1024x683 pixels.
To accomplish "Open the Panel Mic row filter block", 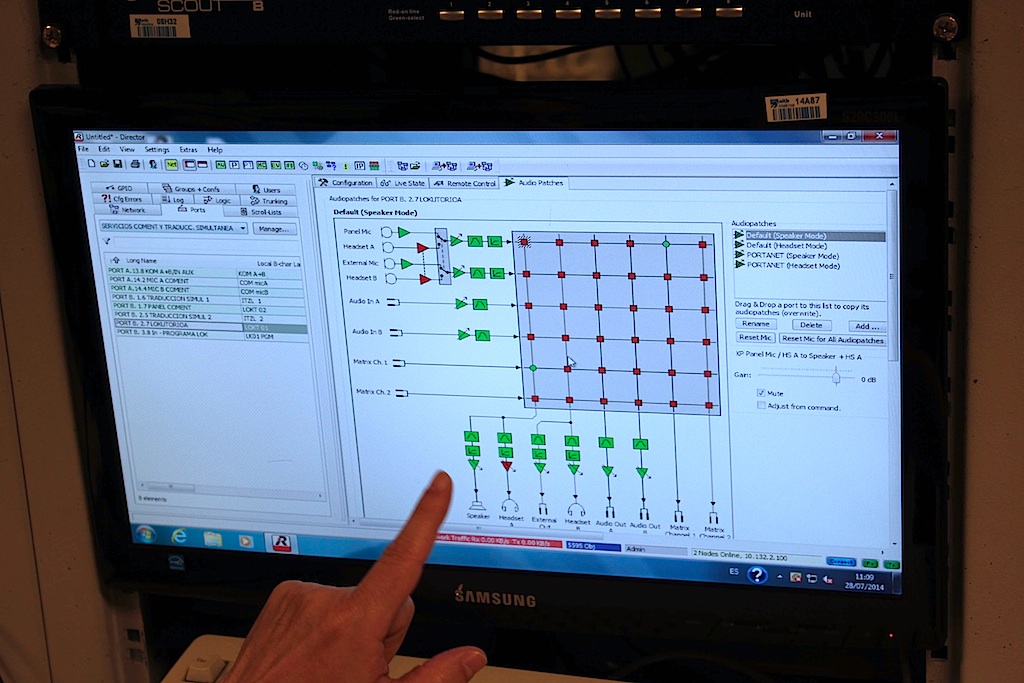I will (x=475, y=241).
